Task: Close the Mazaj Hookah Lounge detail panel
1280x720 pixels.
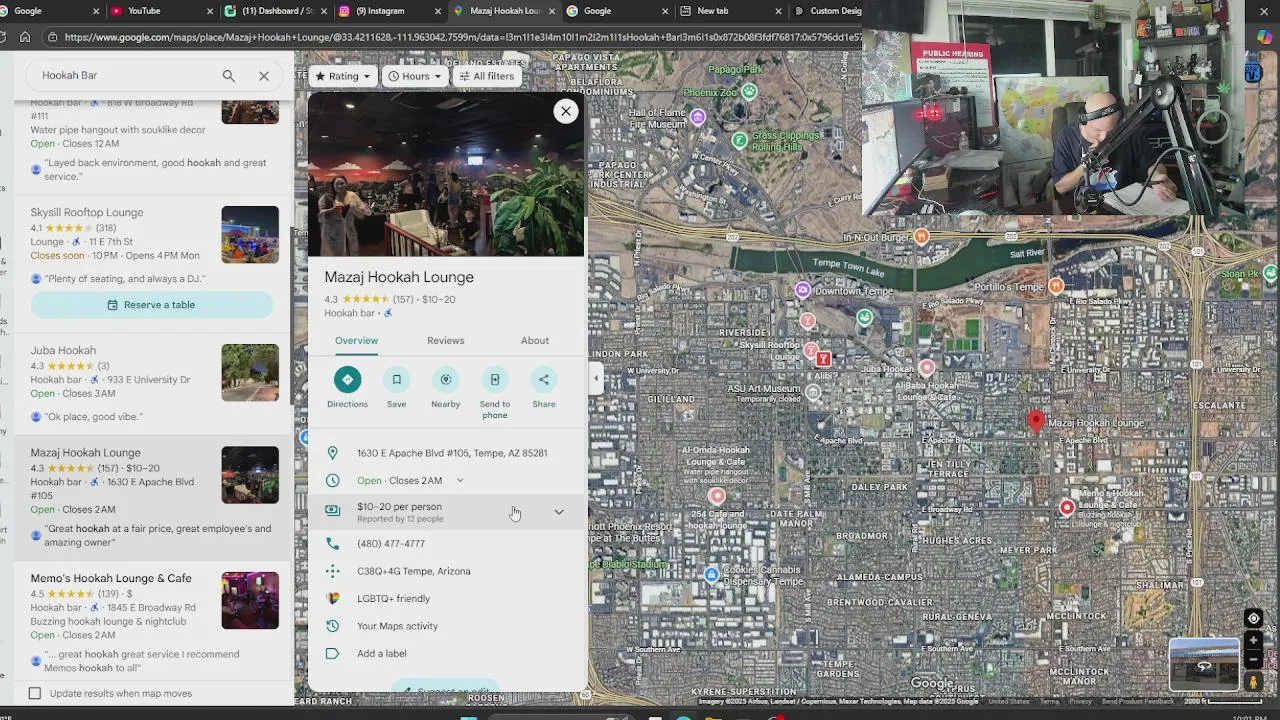Action: (566, 111)
